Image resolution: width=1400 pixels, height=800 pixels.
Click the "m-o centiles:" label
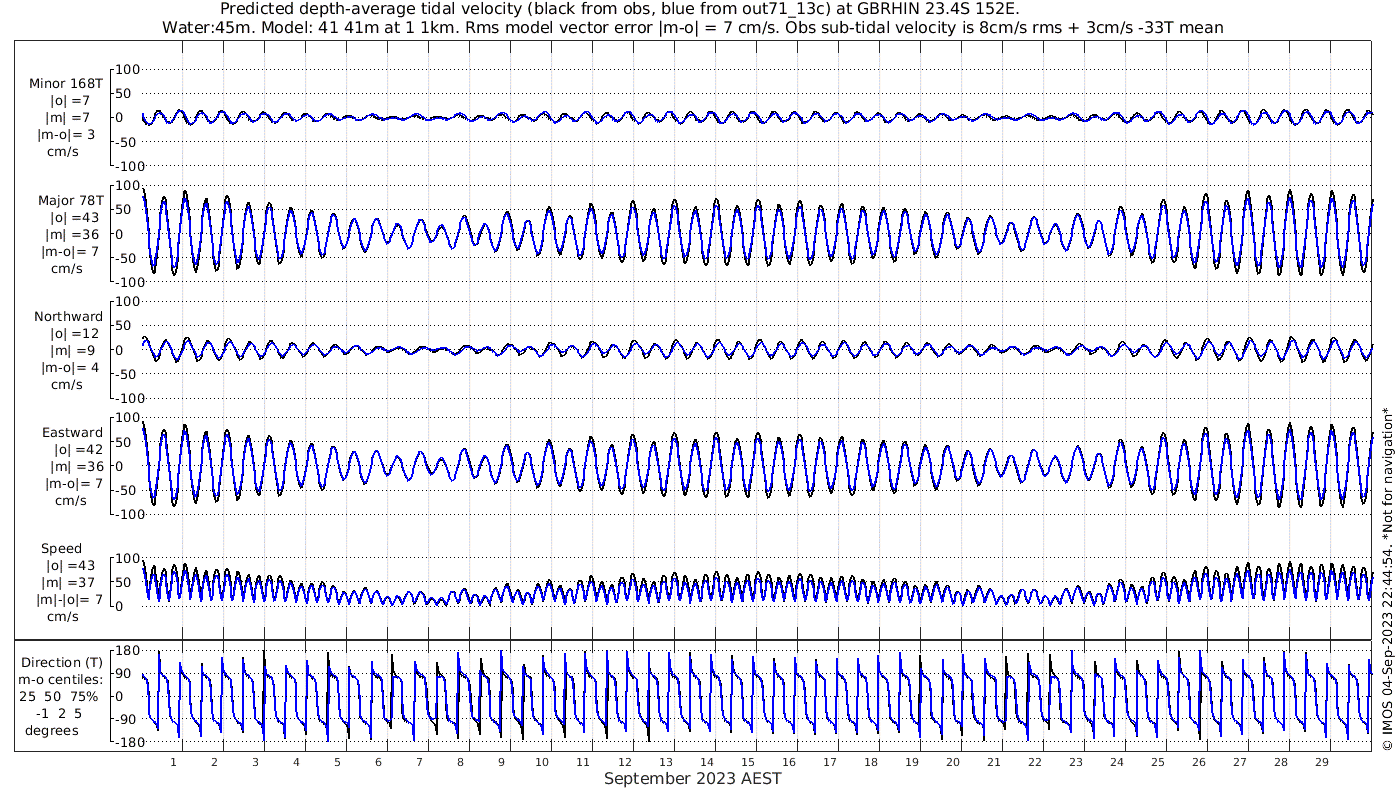(x=62, y=679)
